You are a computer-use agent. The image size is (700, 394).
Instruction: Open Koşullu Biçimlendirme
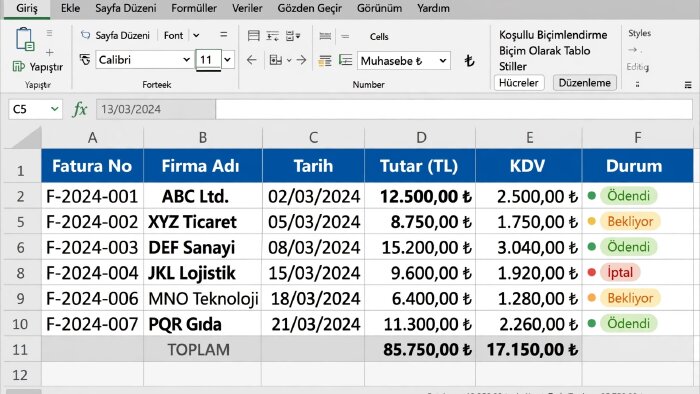coord(553,35)
